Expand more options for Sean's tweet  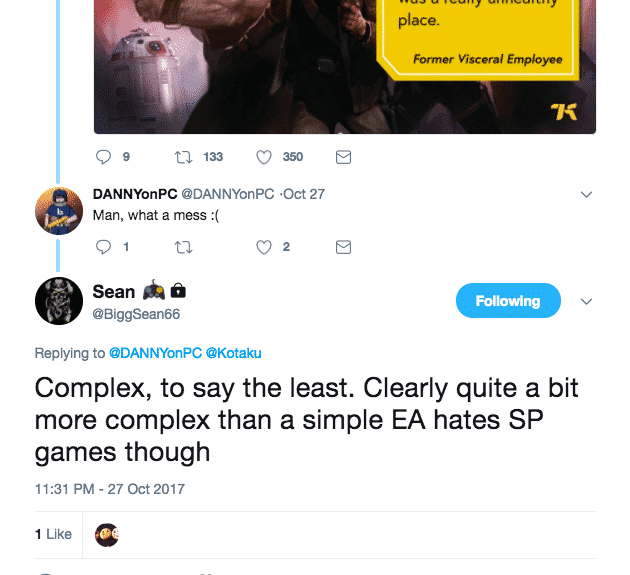click(587, 301)
